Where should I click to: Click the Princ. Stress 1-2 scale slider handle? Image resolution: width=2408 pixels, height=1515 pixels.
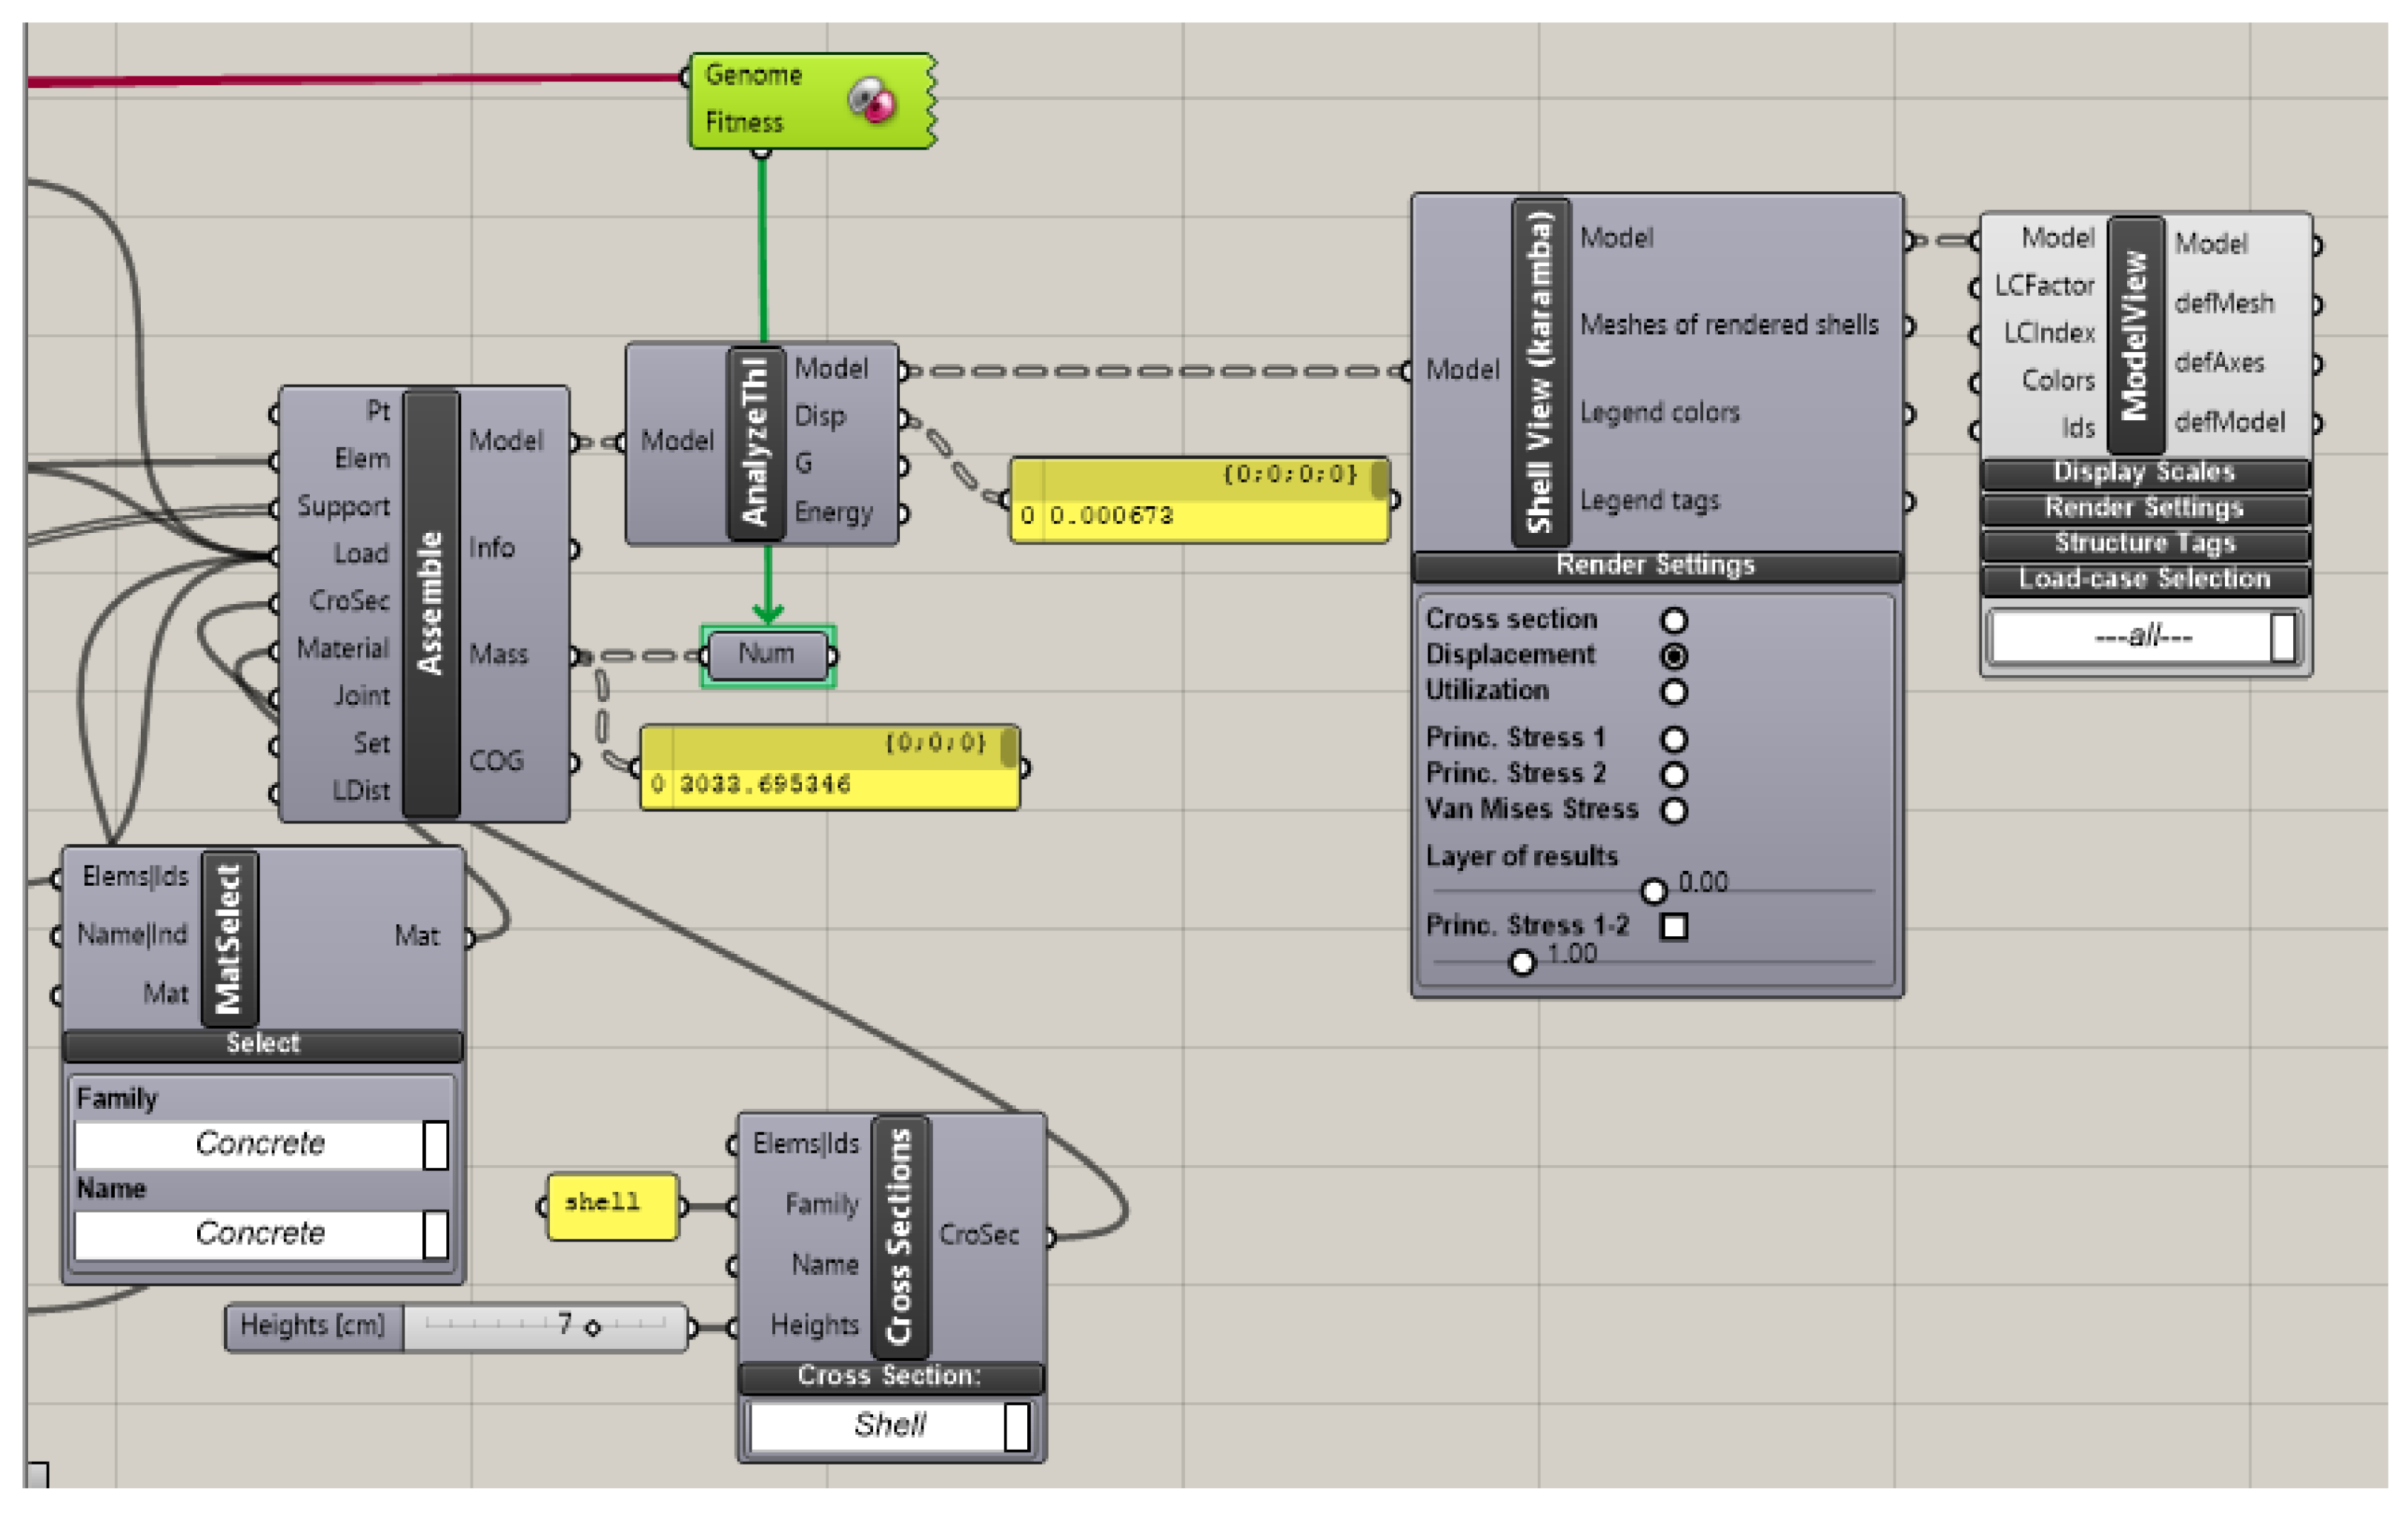point(1522,962)
